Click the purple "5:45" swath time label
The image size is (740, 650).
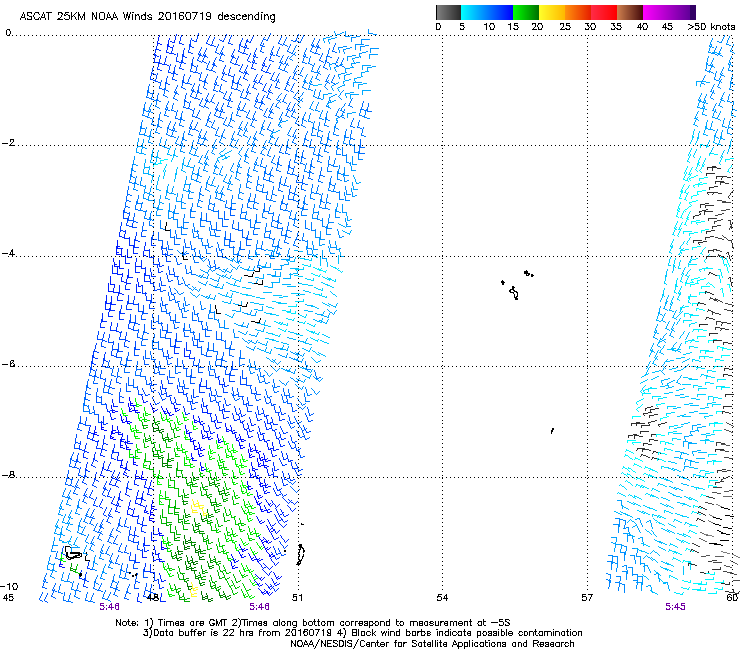[x=675, y=607]
